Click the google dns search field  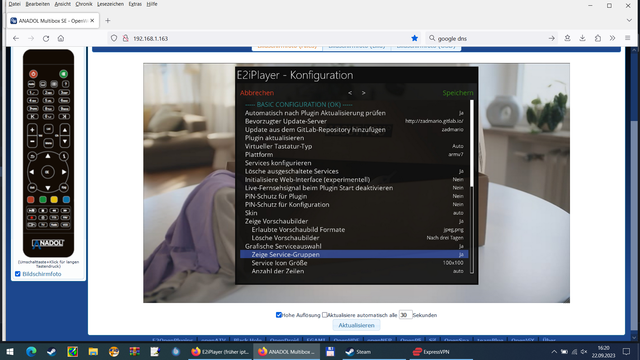pos(490,38)
